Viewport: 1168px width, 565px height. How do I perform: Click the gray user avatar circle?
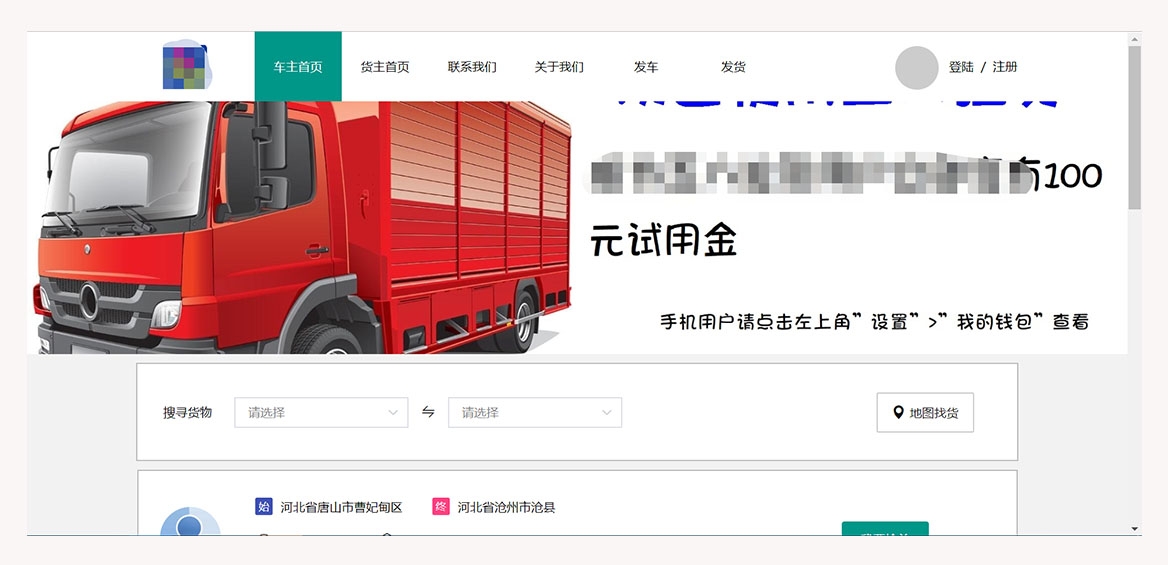click(916, 67)
